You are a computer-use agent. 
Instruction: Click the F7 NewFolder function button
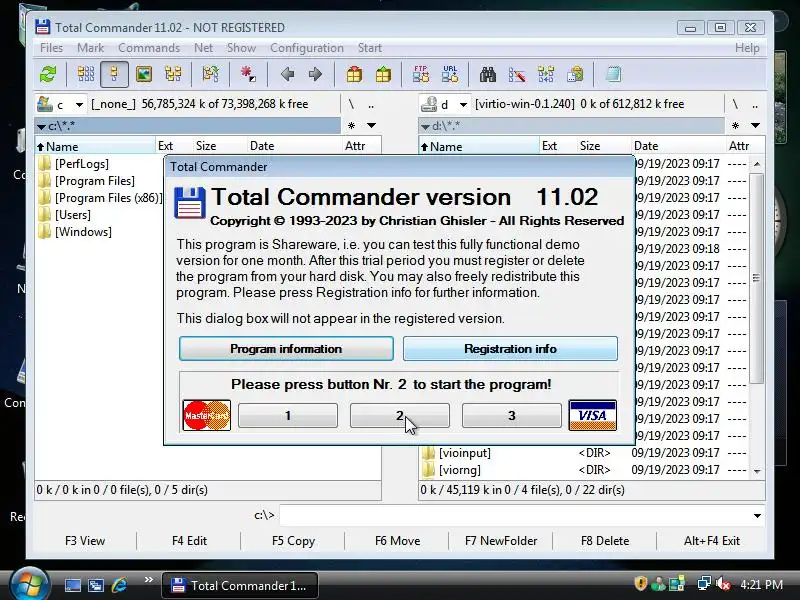tap(501, 541)
